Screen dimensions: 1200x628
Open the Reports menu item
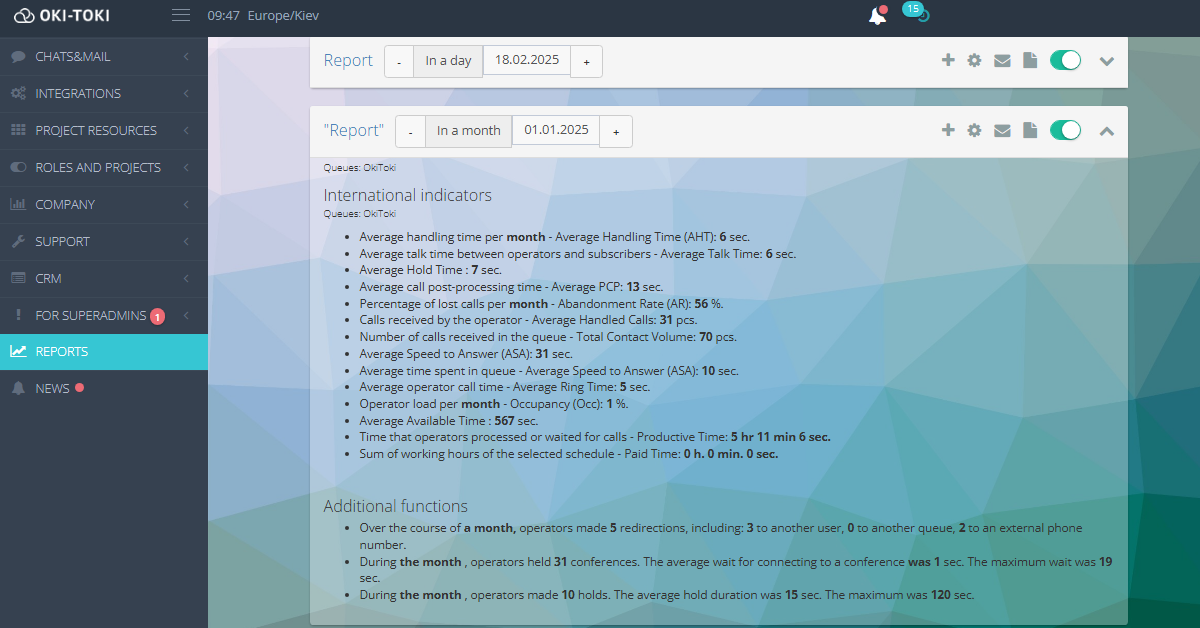click(104, 352)
